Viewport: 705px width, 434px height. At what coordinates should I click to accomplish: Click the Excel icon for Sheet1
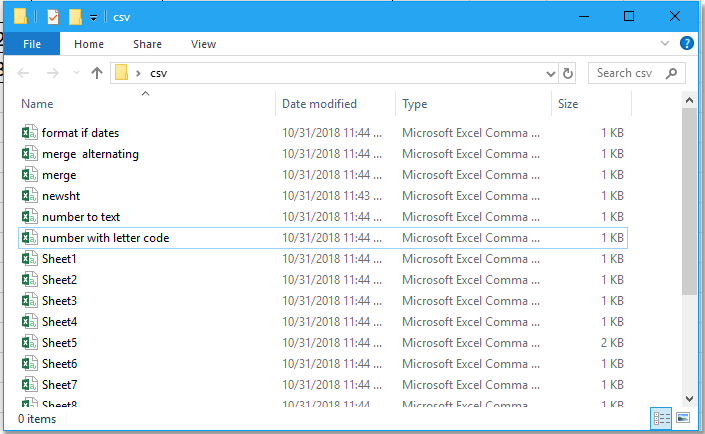click(30, 259)
